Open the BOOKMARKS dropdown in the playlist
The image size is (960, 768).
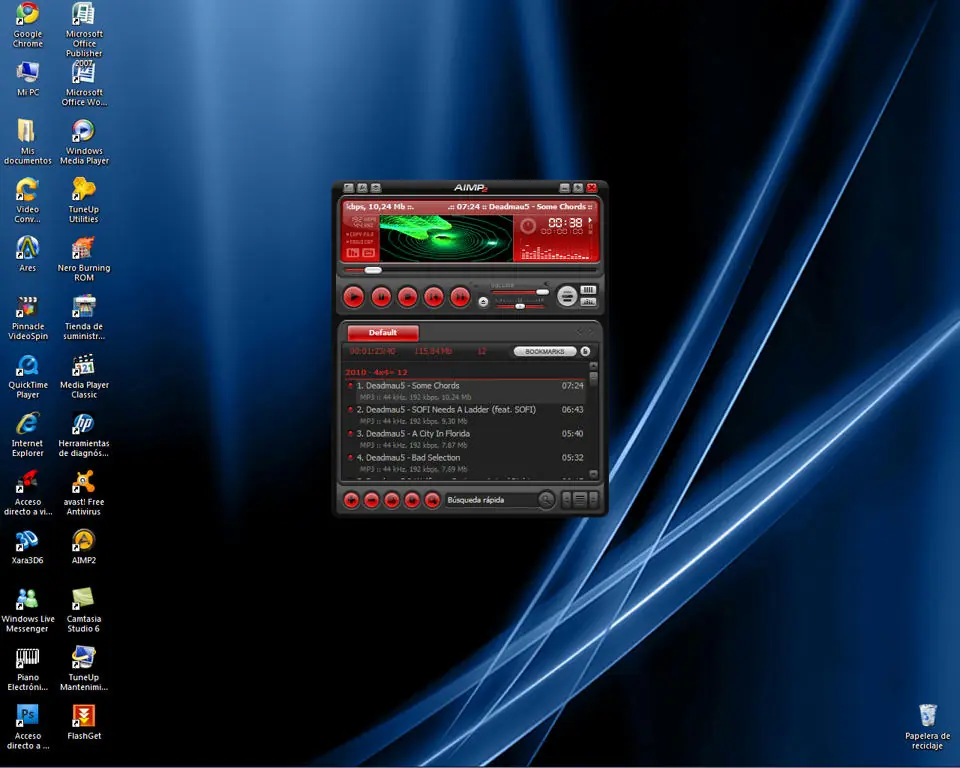coord(545,352)
